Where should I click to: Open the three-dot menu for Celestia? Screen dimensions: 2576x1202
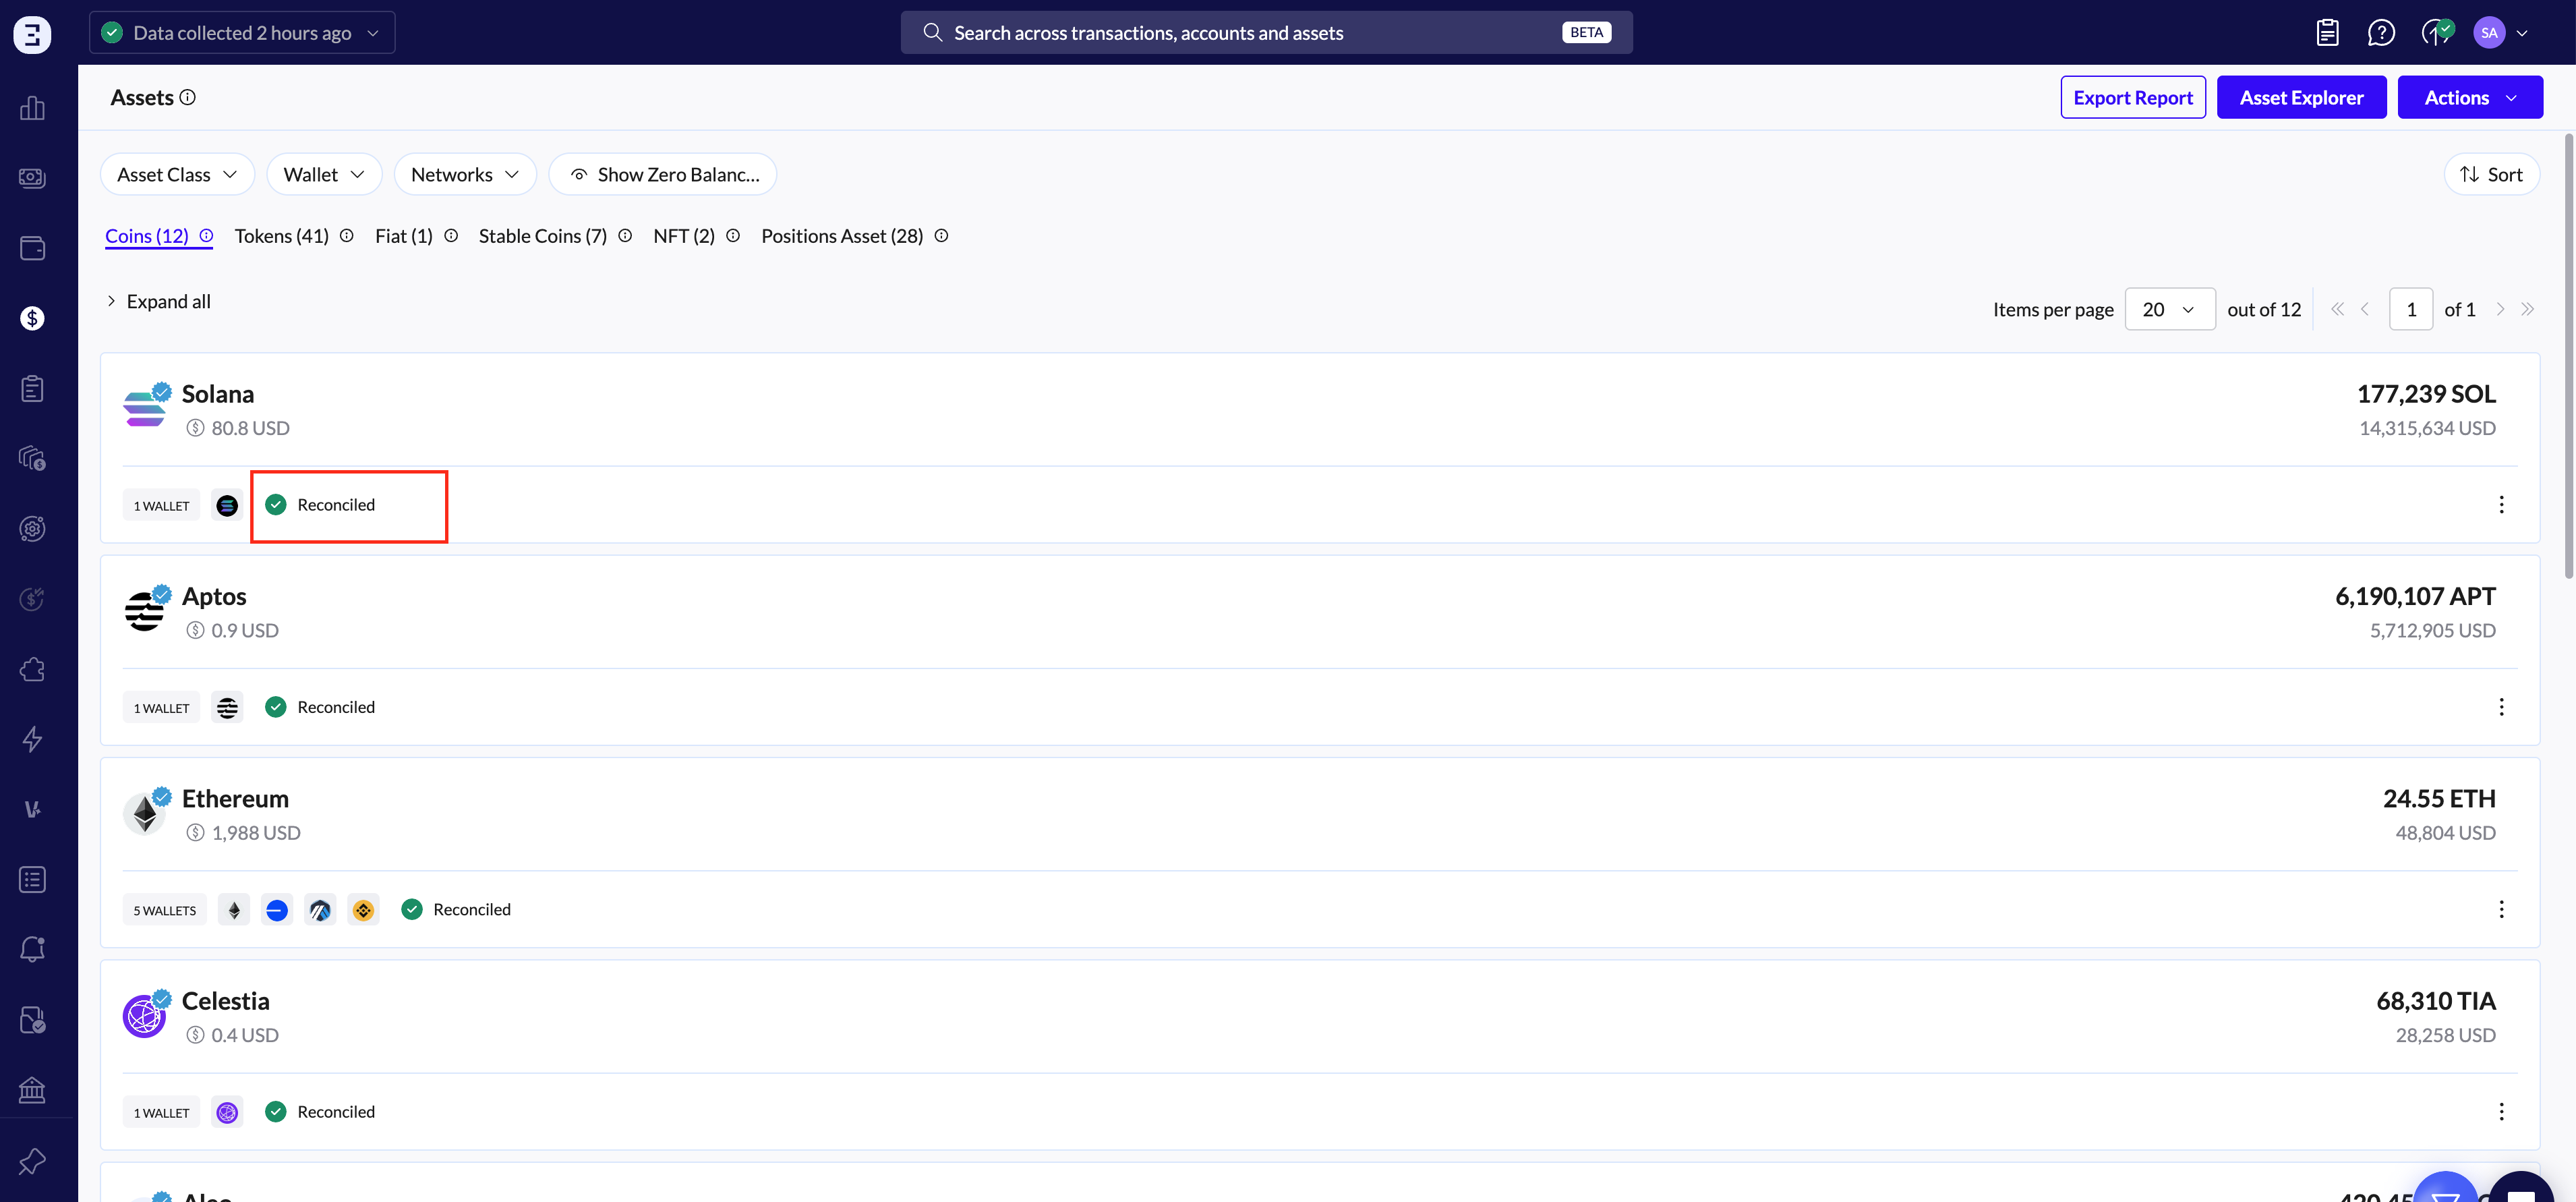point(2501,1111)
